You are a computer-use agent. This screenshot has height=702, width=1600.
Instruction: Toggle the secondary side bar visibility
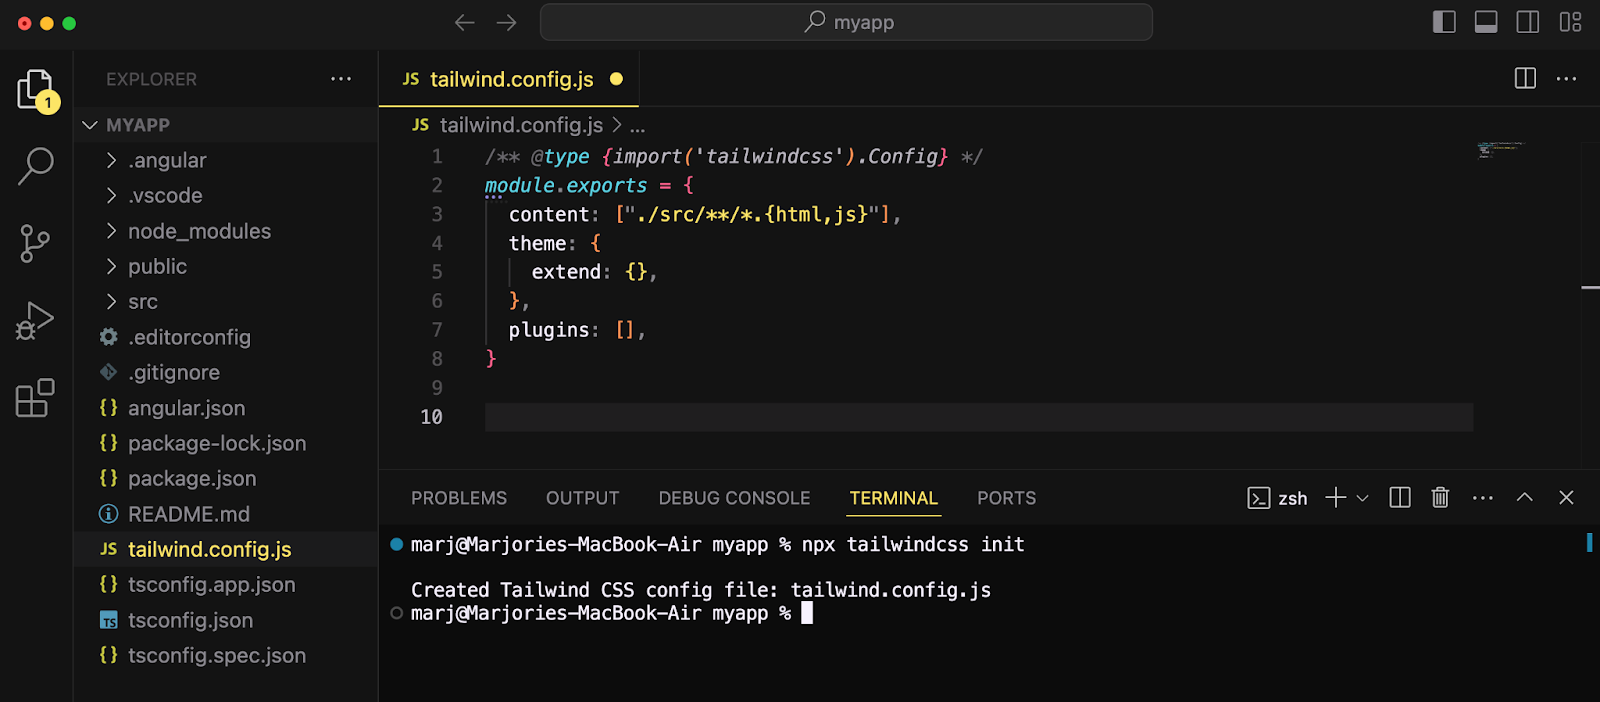click(1528, 22)
